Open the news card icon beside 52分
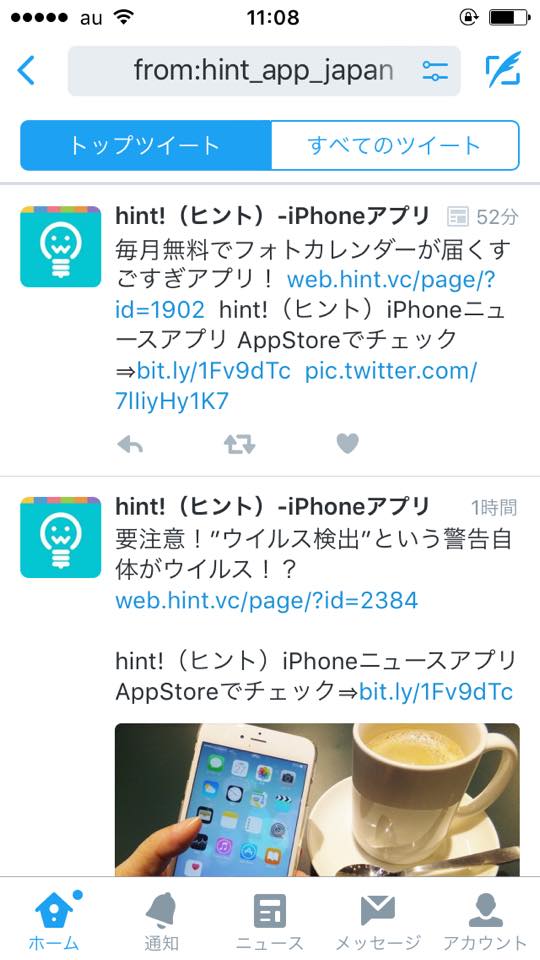 point(457,216)
